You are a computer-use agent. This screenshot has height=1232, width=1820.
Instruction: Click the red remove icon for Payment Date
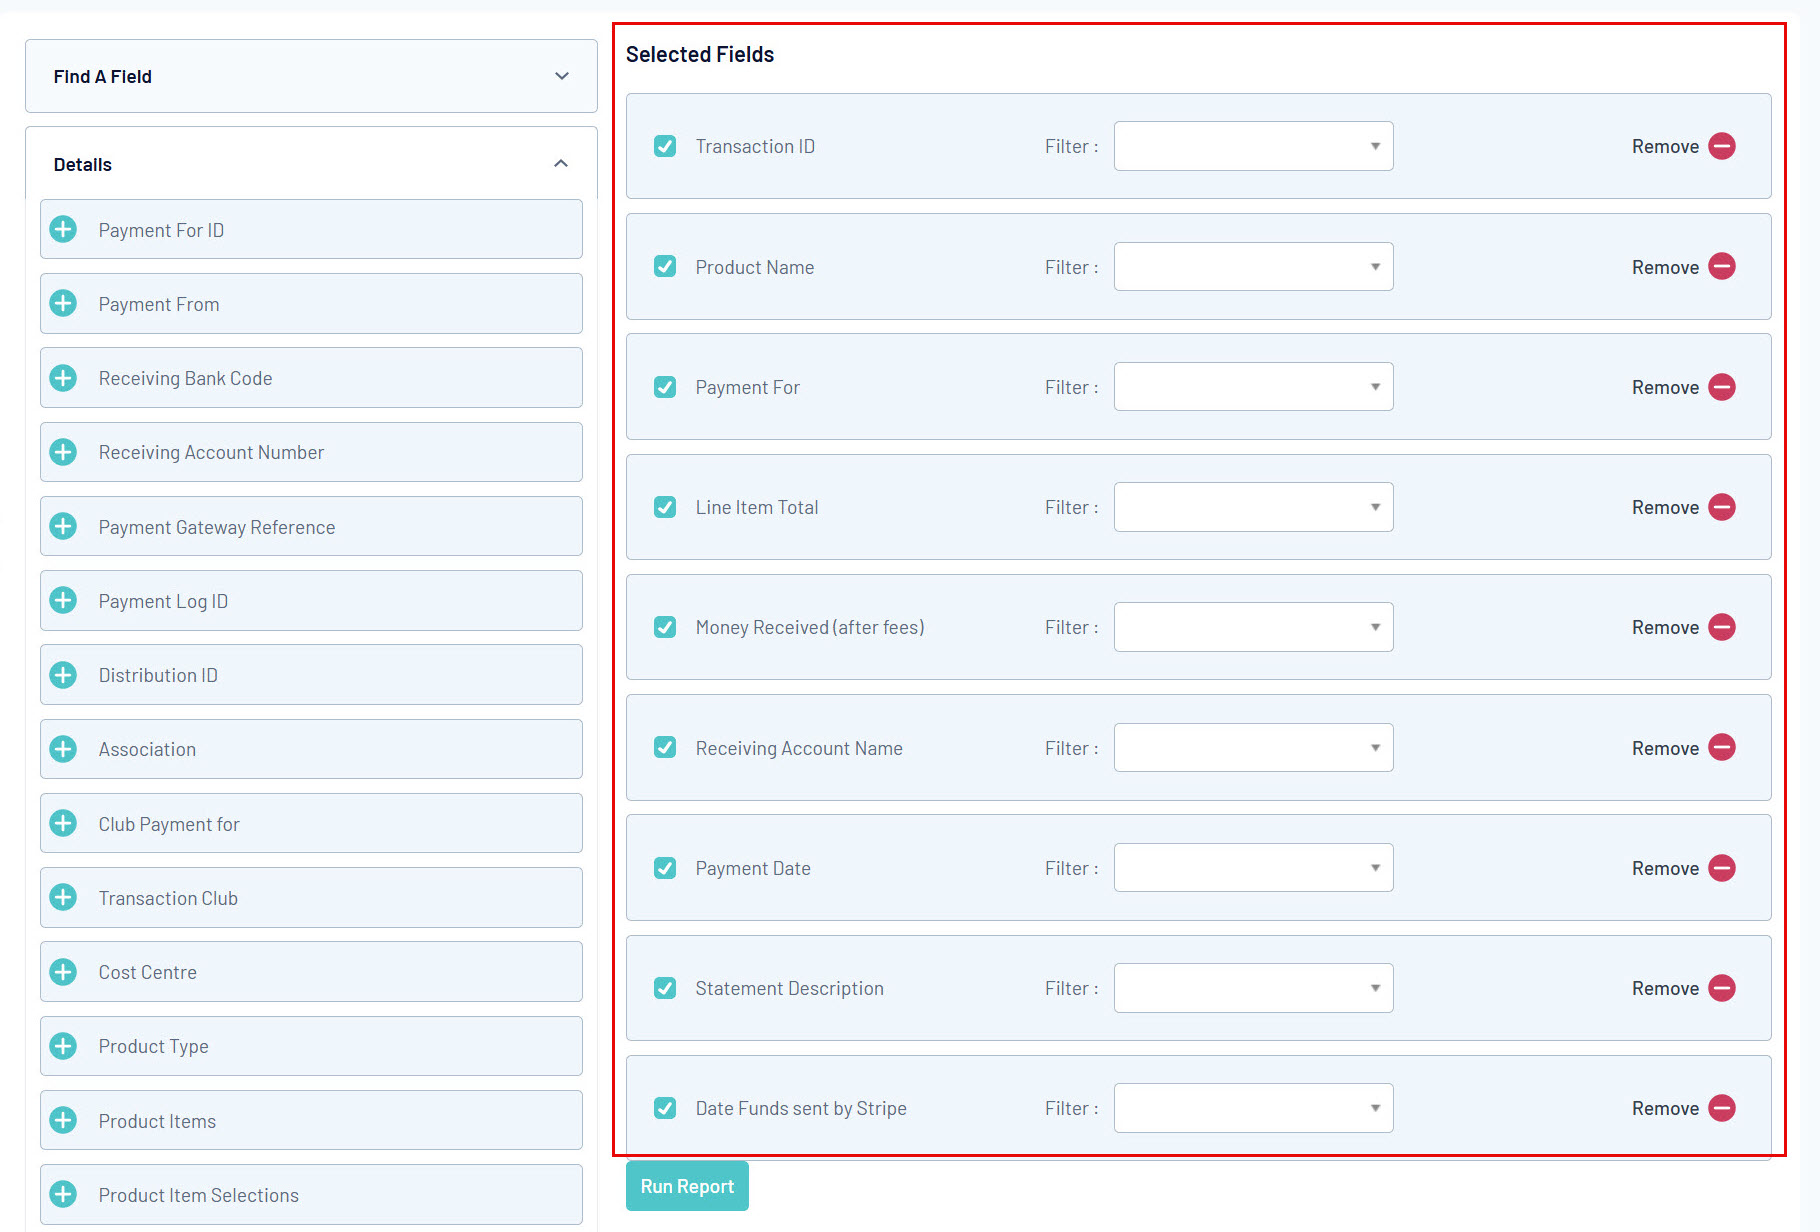[x=1722, y=868]
